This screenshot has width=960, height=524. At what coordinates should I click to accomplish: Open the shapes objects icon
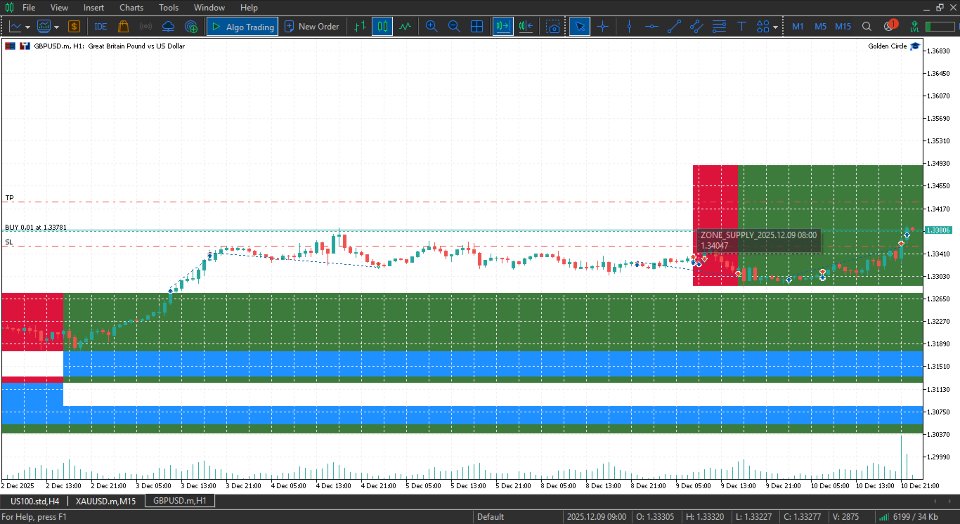tap(763, 26)
